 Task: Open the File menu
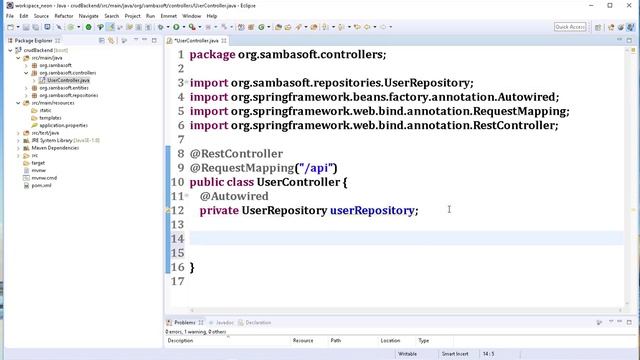click(10, 16)
